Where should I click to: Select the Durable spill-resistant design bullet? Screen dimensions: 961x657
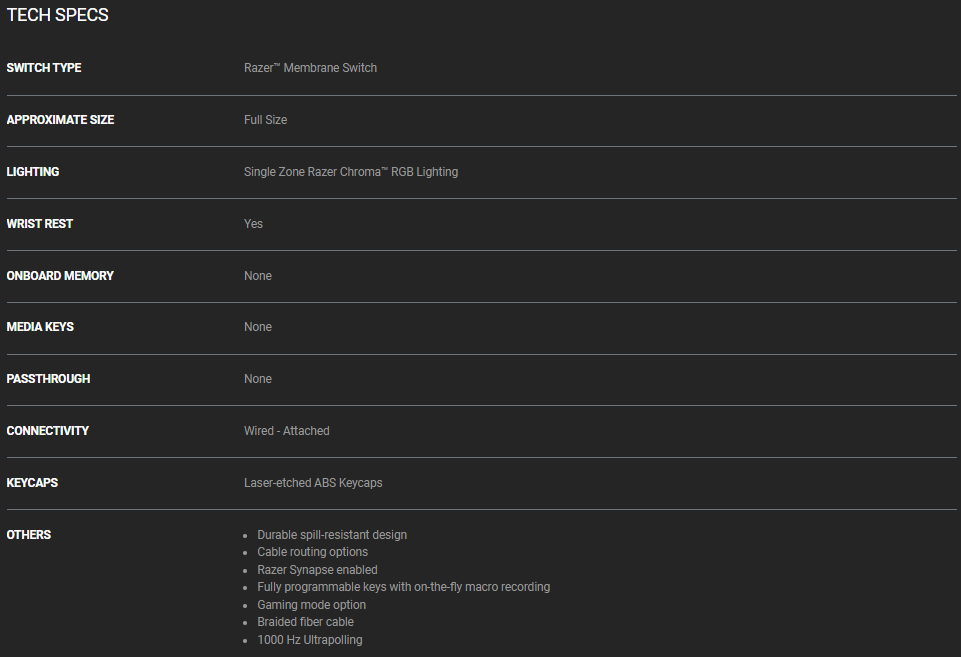[x=332, y=535]
